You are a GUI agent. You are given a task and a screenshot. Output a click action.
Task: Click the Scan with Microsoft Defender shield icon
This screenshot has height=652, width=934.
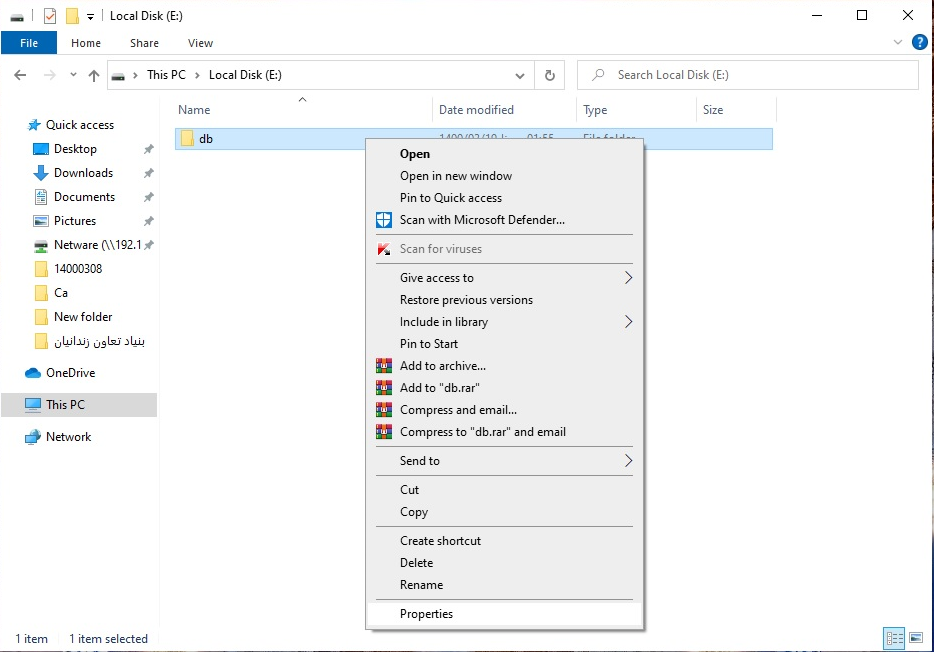click(384, 220)
